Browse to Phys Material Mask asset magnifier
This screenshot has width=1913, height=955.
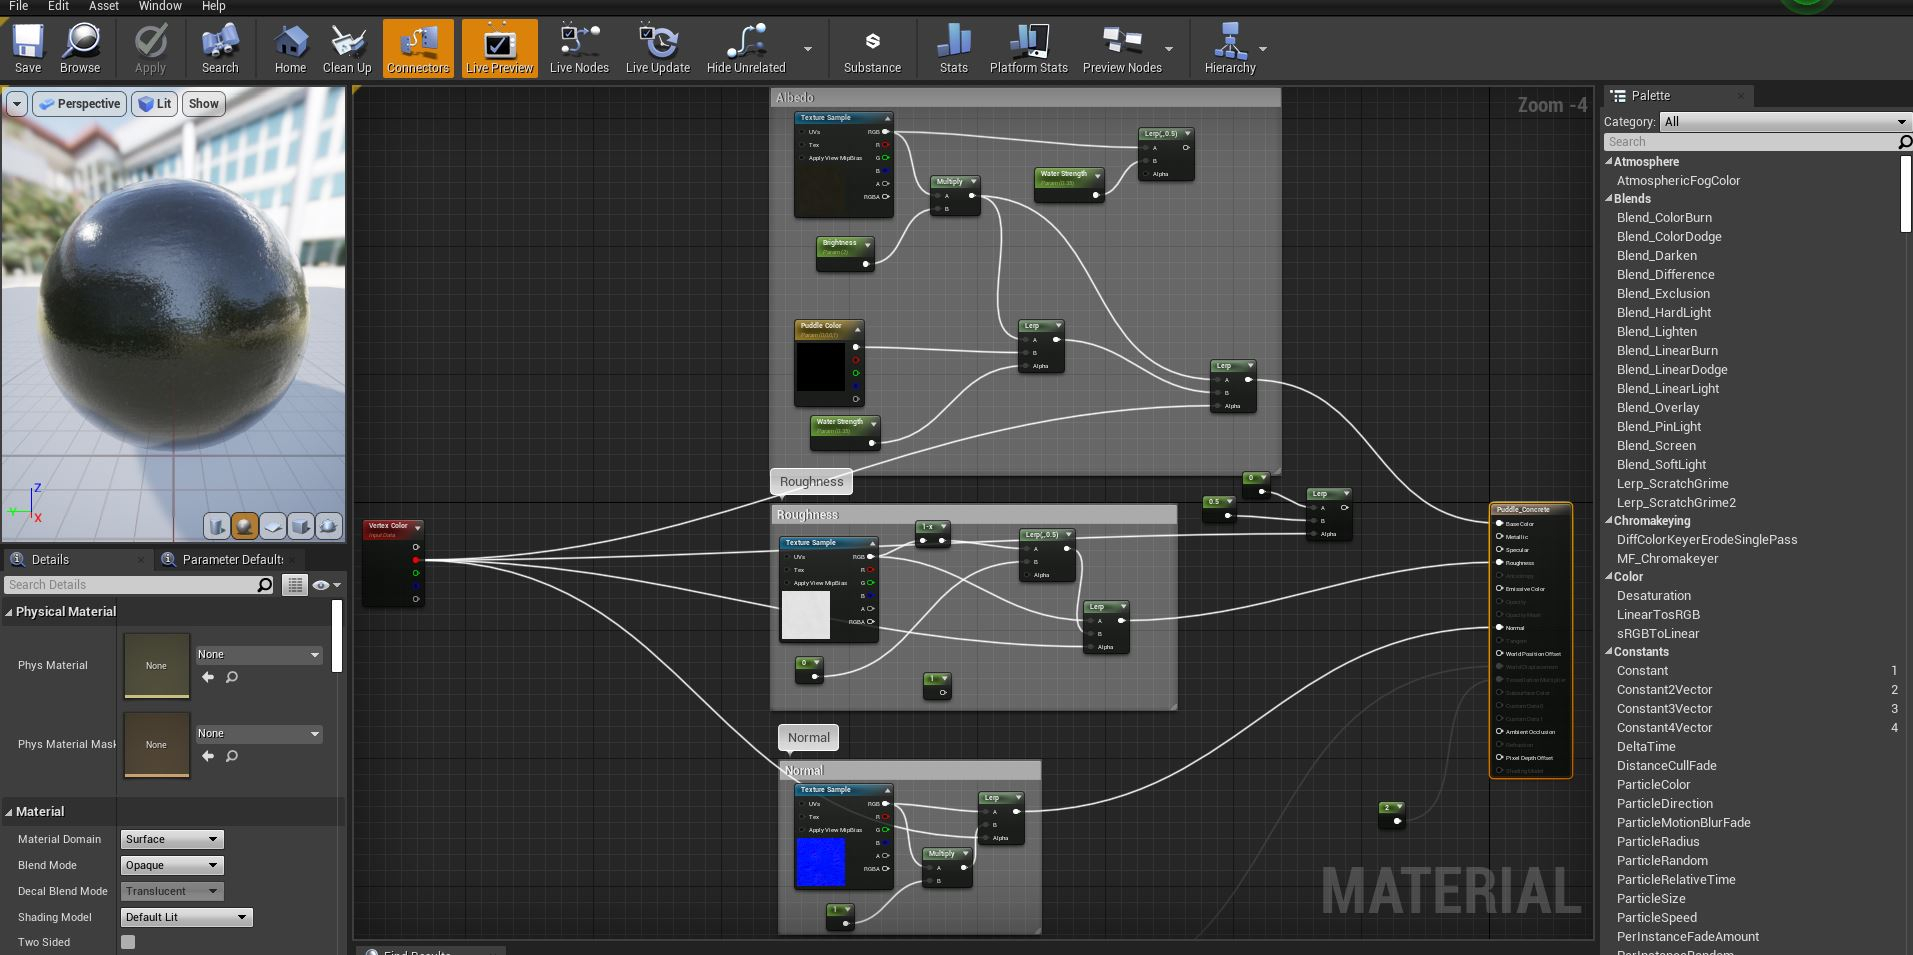(x=232, y=756)
